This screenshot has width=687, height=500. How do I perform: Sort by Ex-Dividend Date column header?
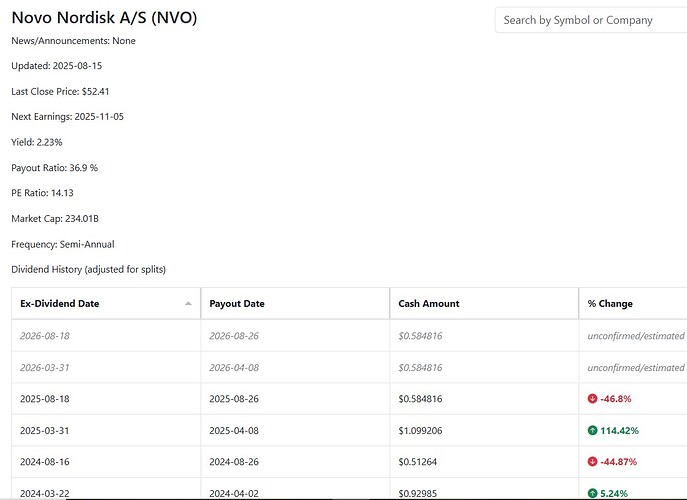coord(106,303)
